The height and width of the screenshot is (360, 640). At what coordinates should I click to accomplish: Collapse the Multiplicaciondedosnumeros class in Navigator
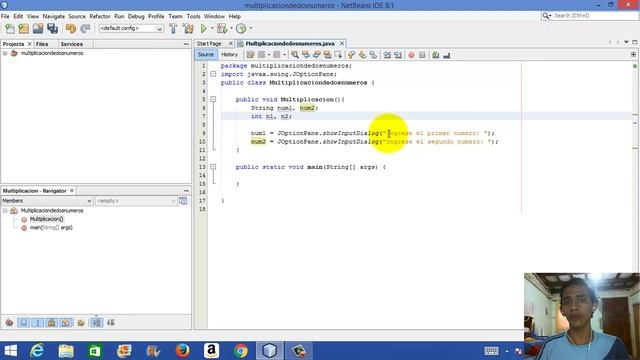pyautogui.click(x=5, y=211)
